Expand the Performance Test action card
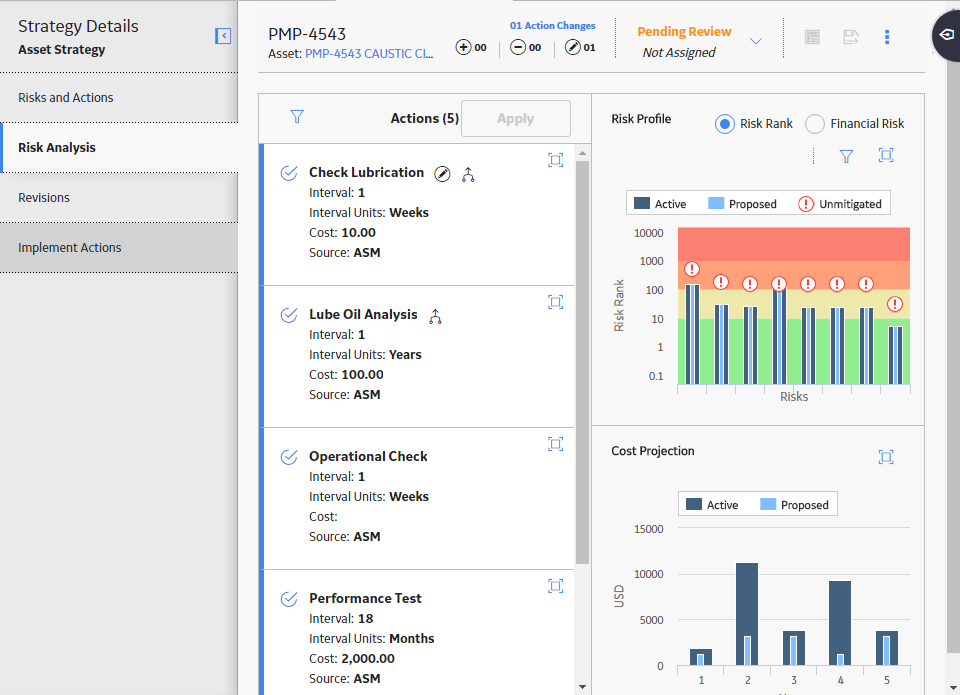 pos(555,586)
